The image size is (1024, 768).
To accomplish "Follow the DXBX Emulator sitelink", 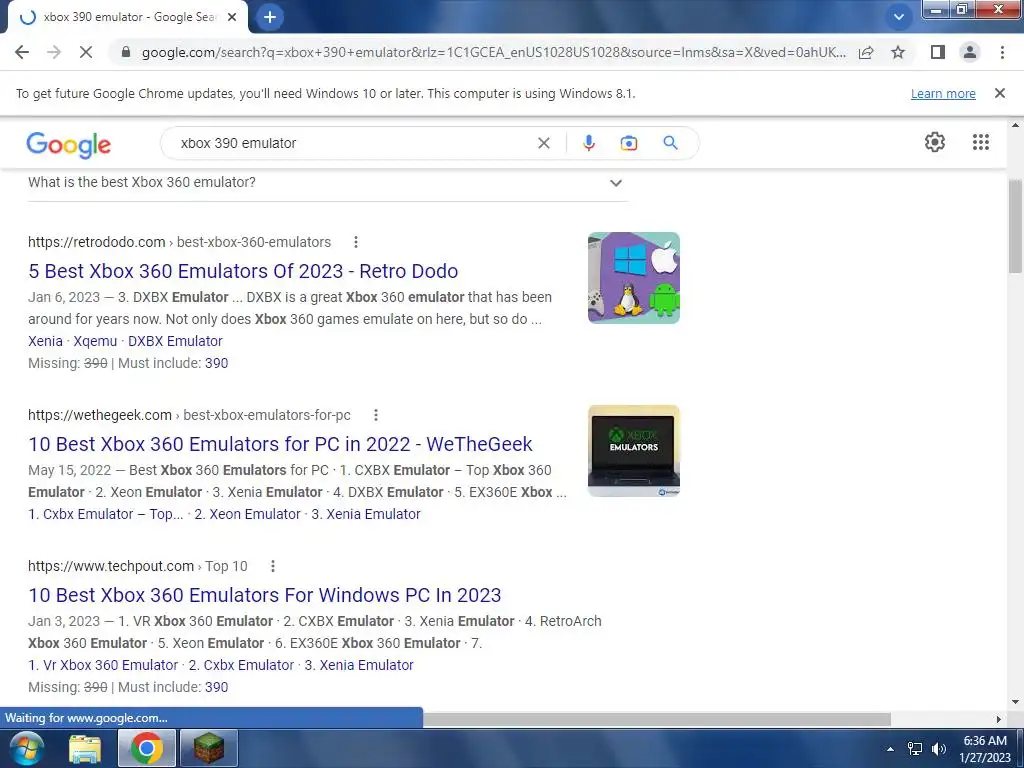I will (175, 342).
